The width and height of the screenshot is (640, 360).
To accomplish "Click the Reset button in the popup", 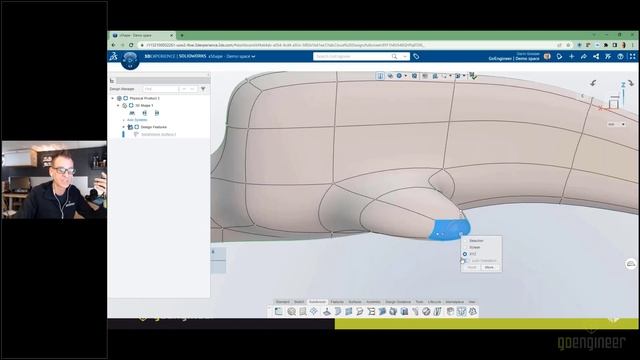I will coord(472,267).
